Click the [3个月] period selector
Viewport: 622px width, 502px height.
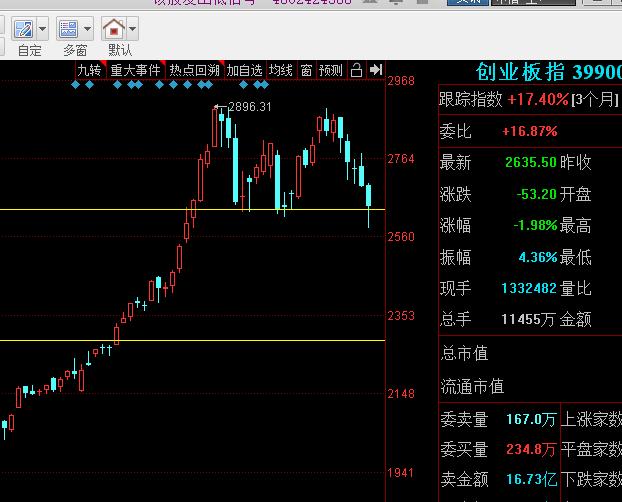click(596, 100)
